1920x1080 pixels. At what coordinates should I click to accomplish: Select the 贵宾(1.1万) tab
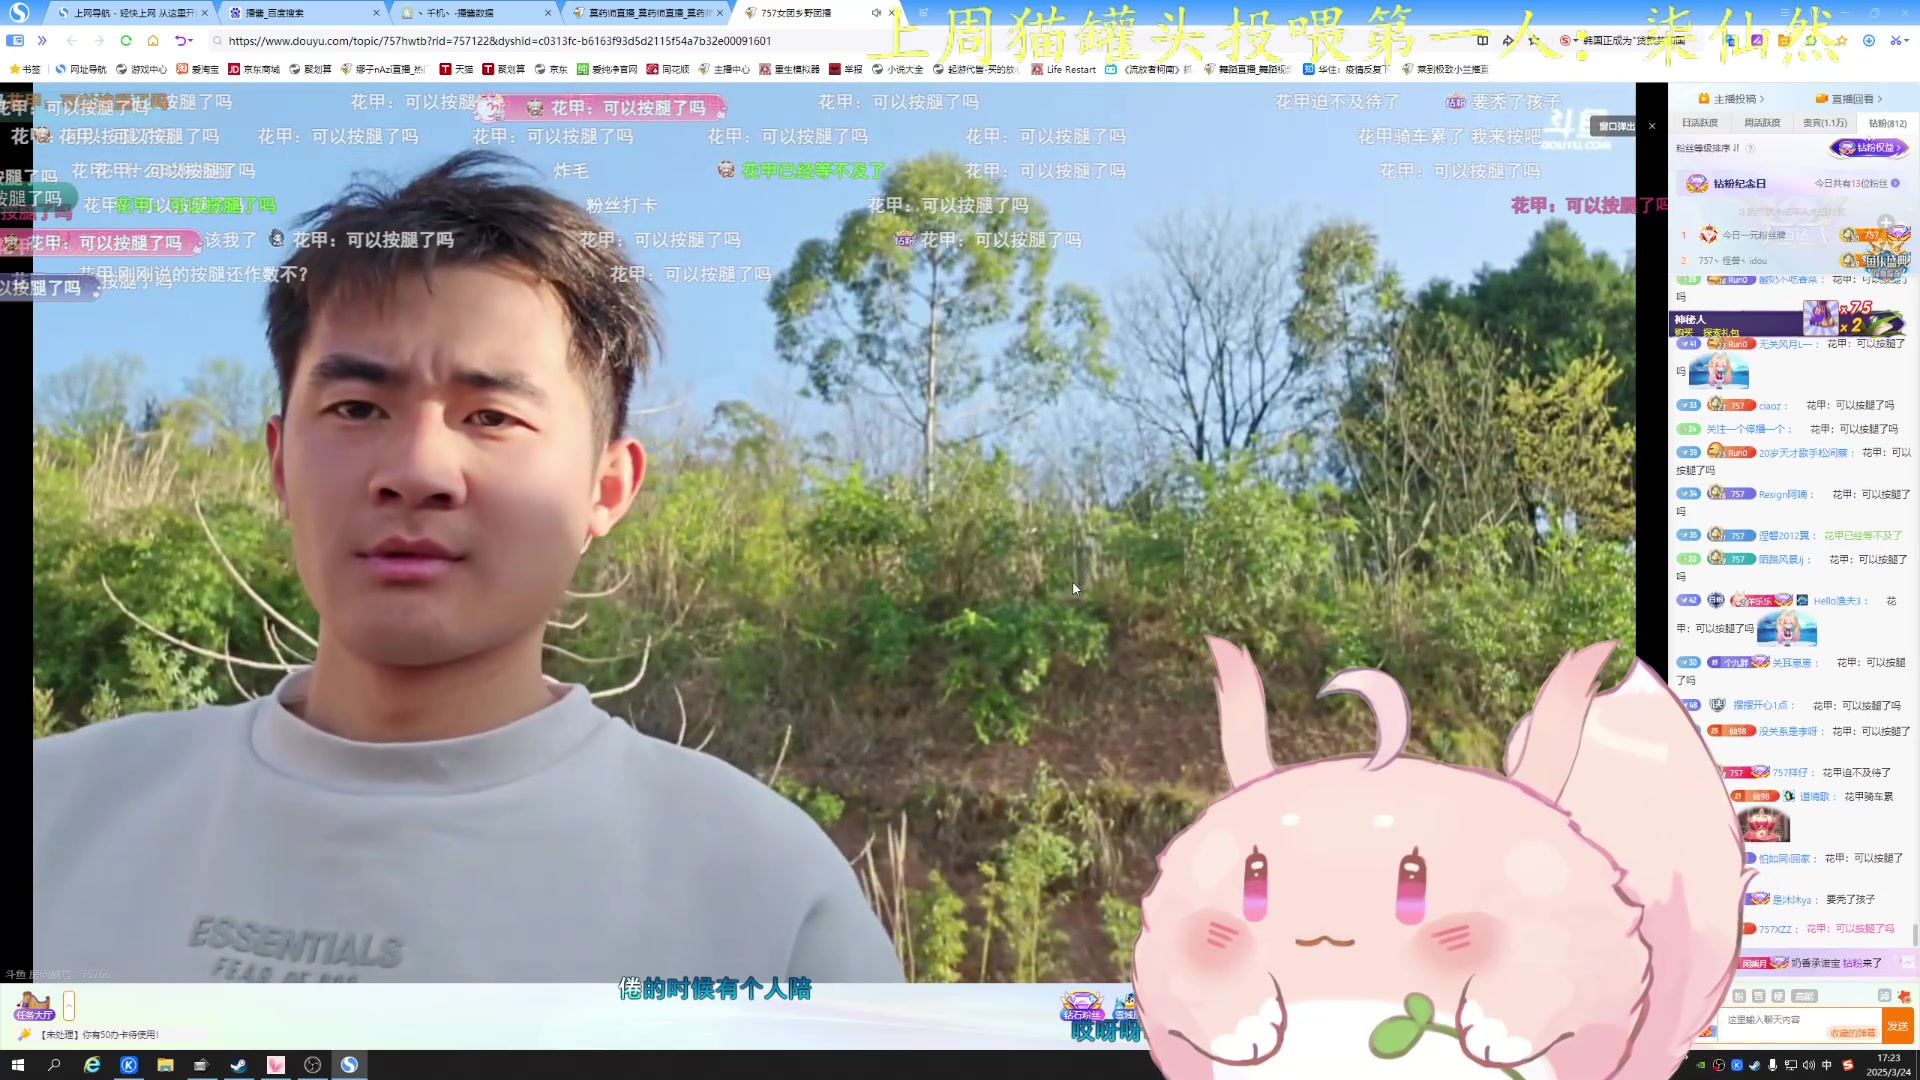click(1825, 123)
